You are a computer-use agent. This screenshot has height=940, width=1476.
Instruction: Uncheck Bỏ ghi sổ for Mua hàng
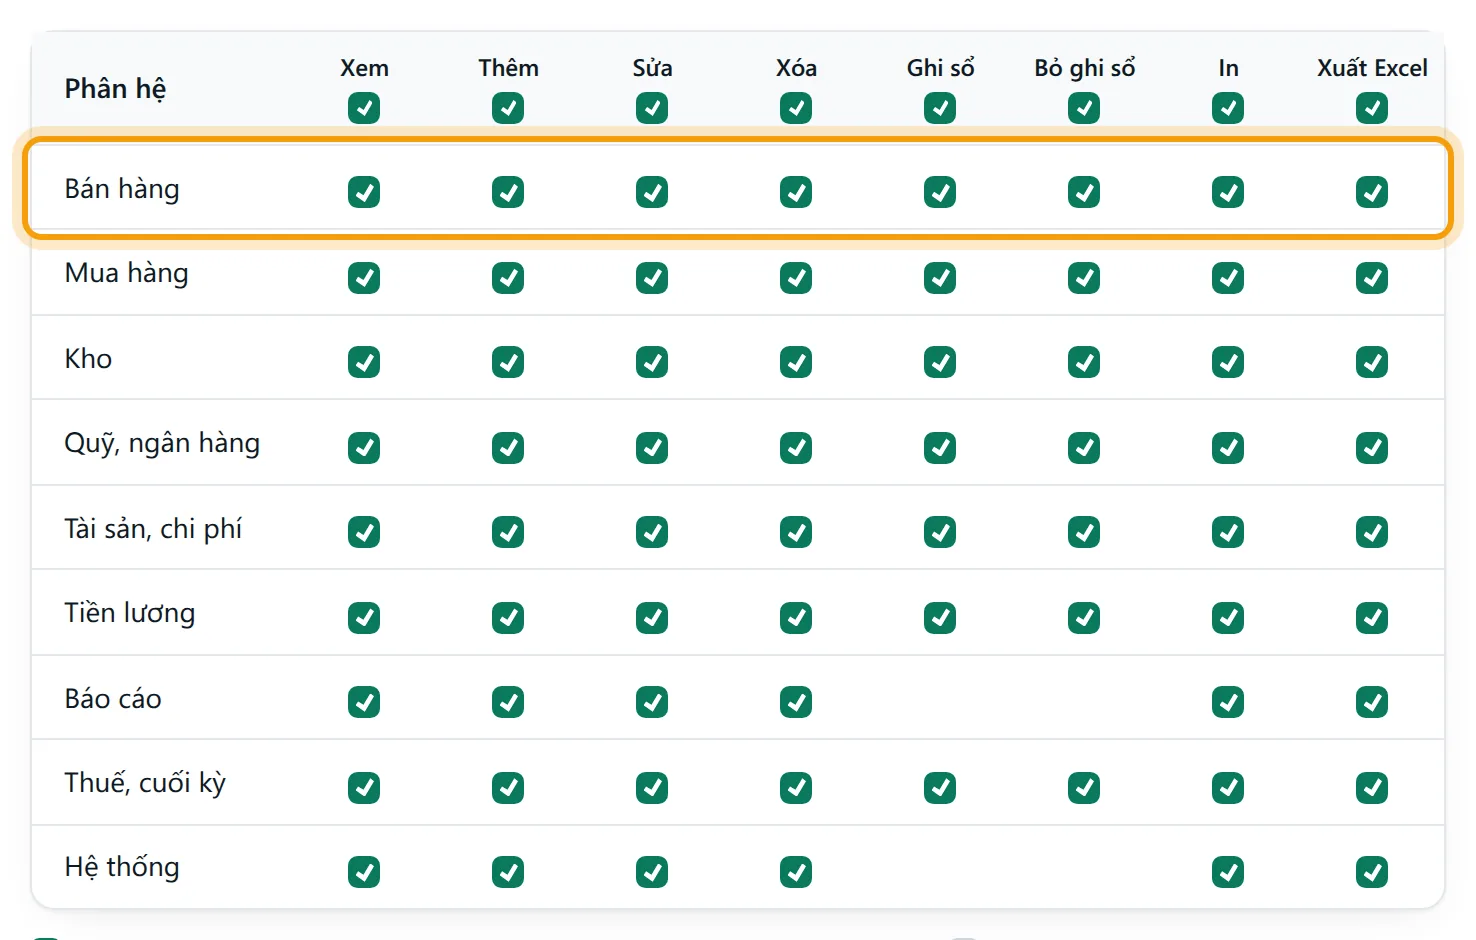coord(1084,278)
